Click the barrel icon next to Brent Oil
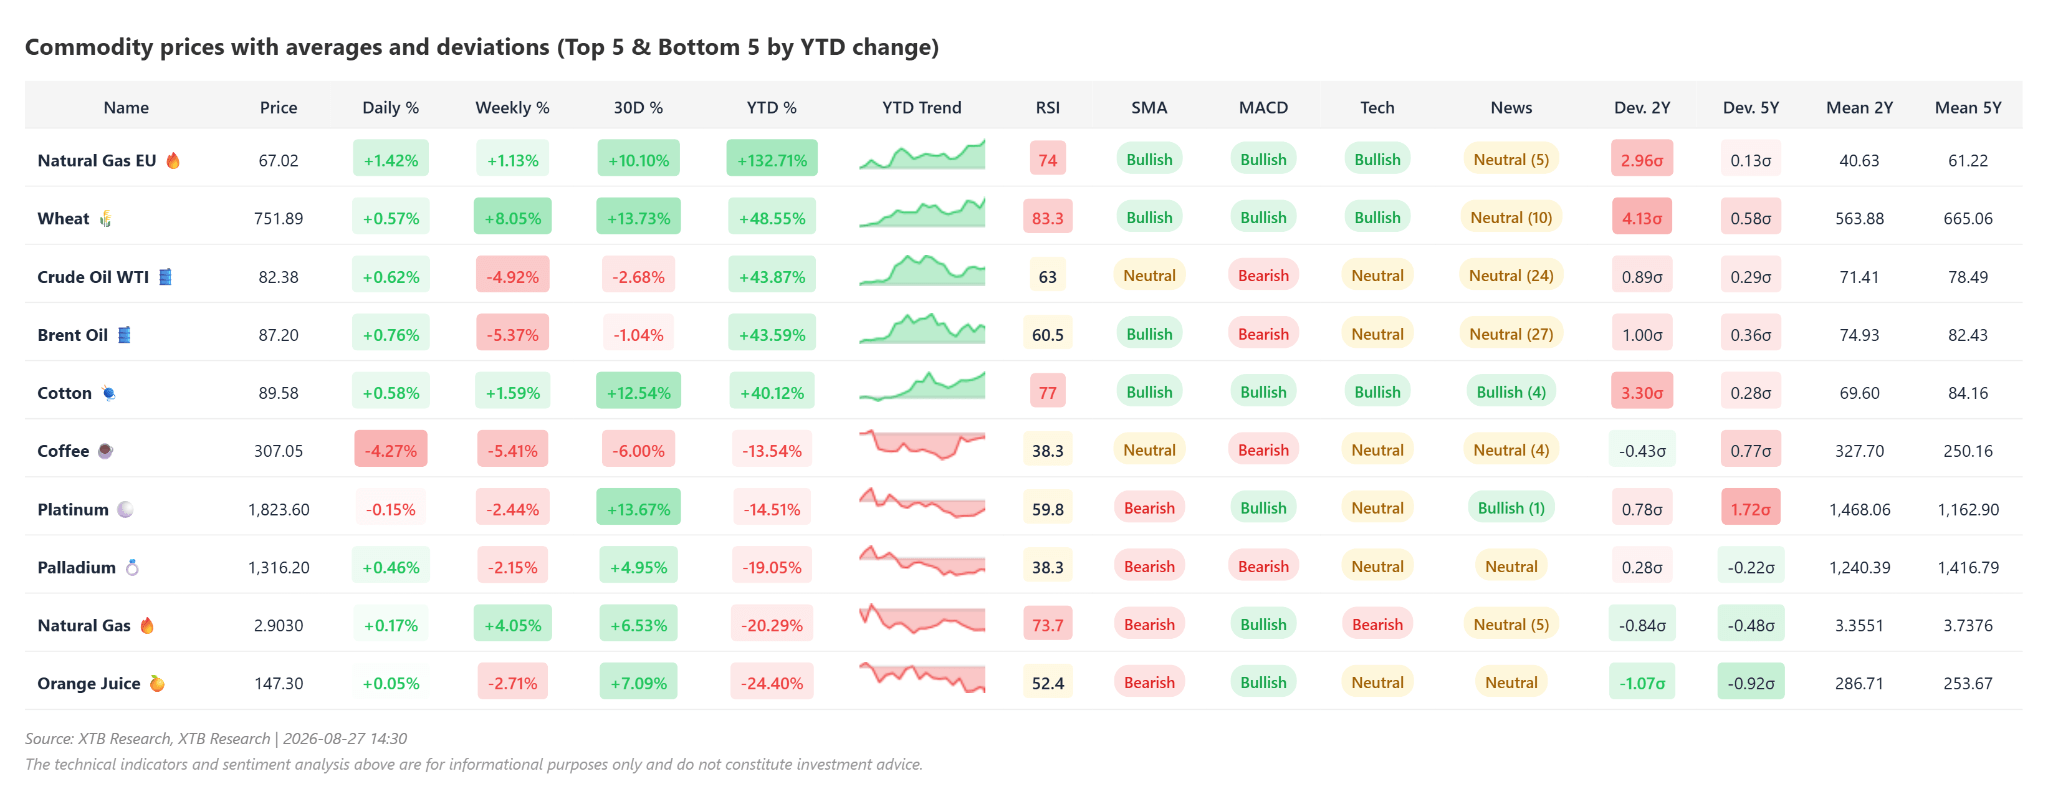This screenshot has width=2048, height=799. point(124,335)
